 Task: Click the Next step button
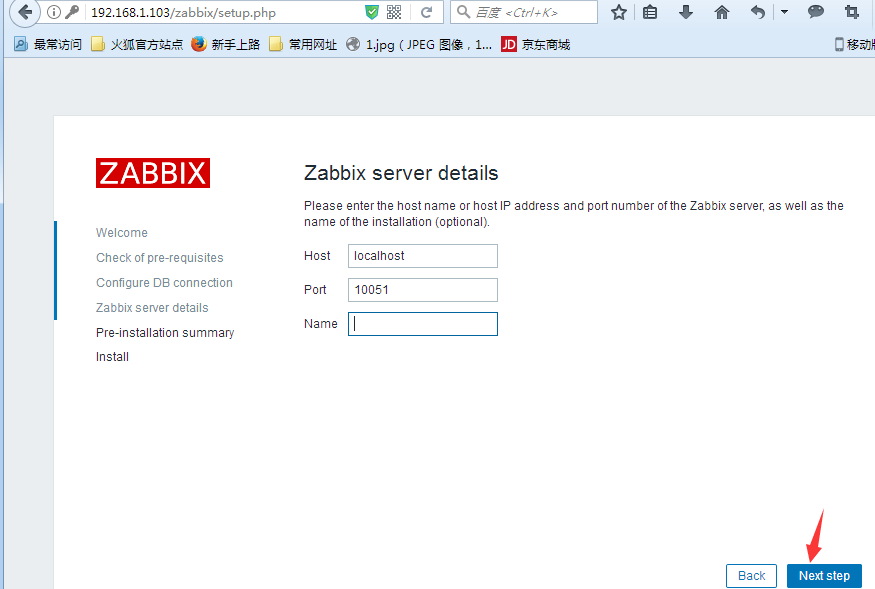pyautogui.click(x=824, y=575)
